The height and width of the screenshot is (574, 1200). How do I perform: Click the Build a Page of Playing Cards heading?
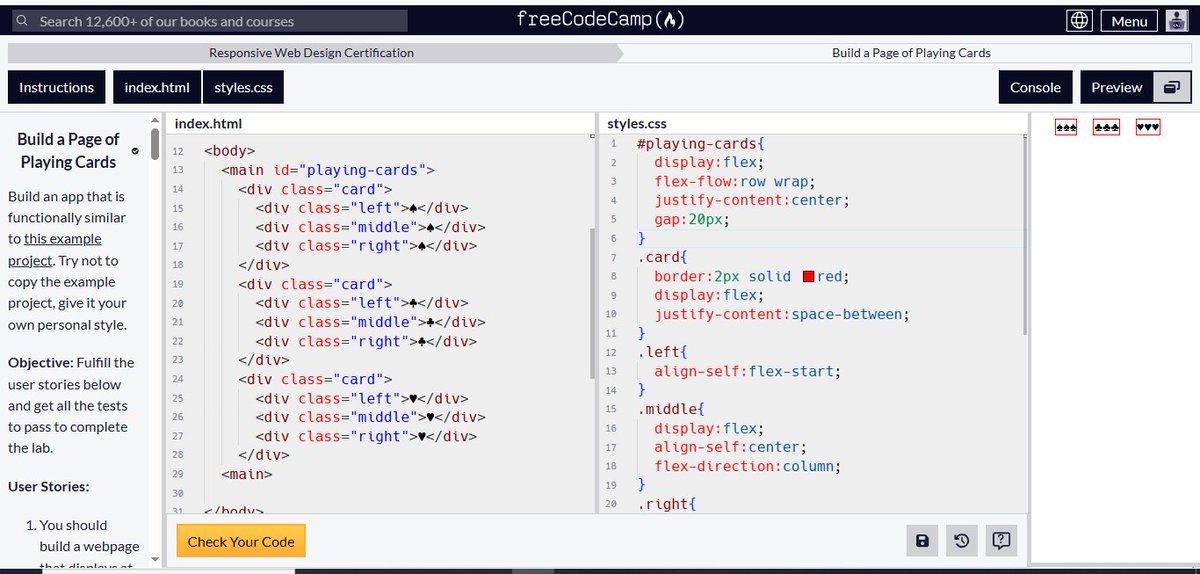coord(68,150)
